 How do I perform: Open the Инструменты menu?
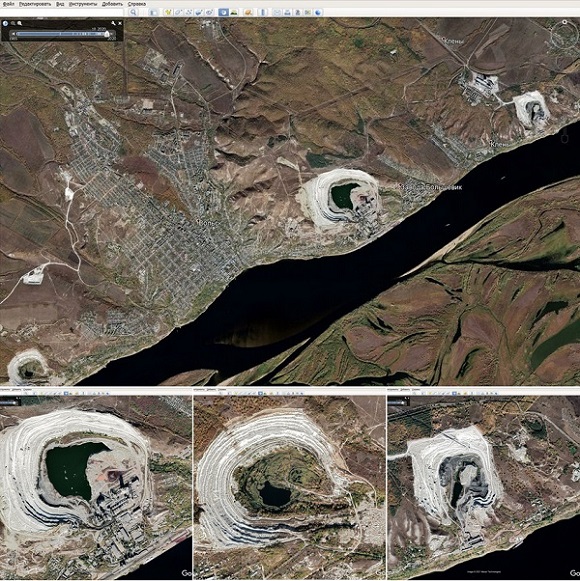pos(83,4)
